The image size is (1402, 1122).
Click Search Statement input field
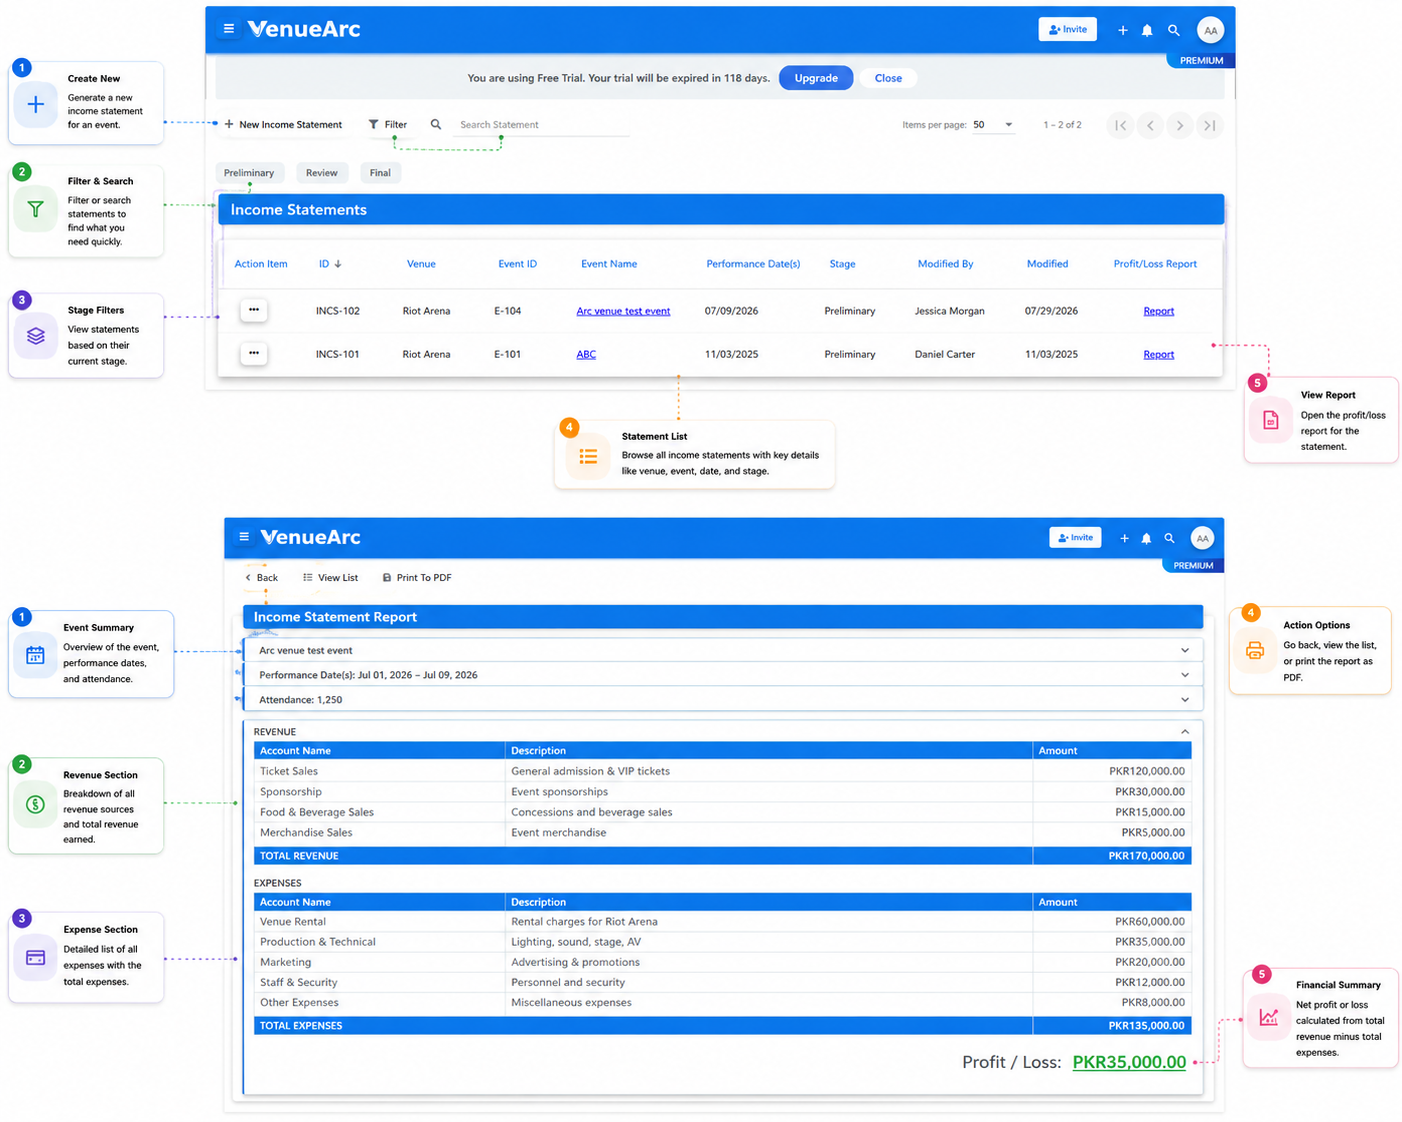(543, 125)
